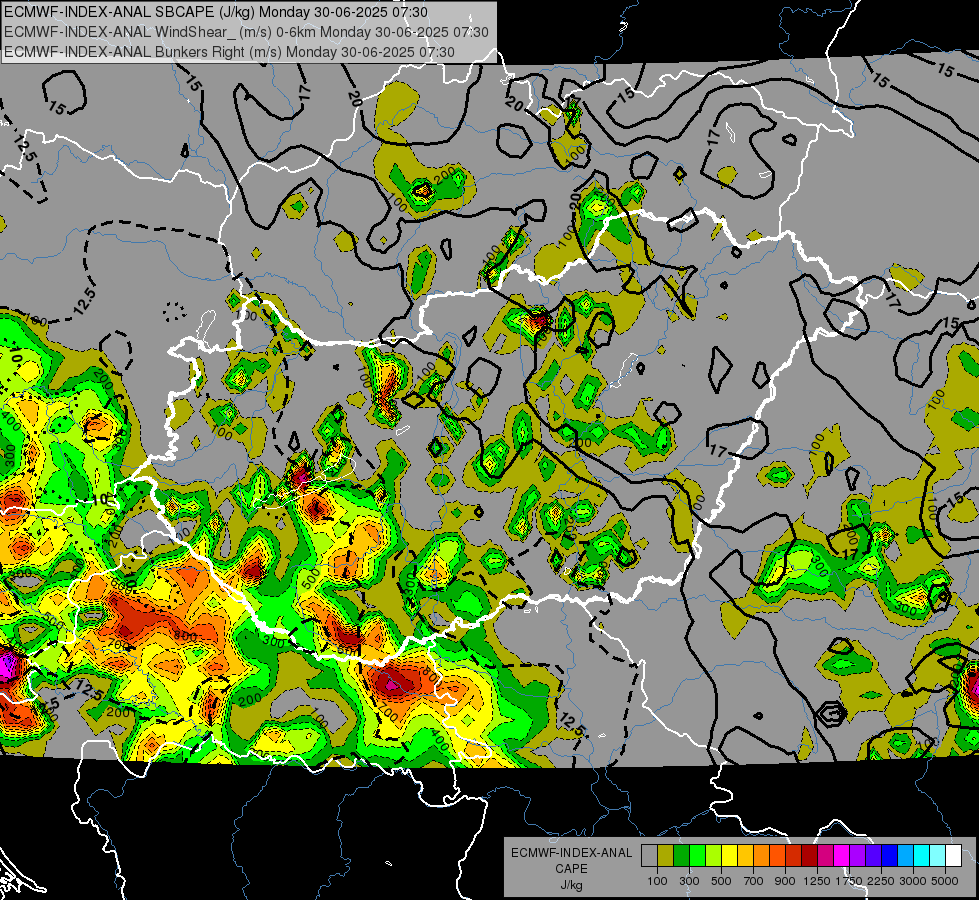The image size is (979, 900).
Task: Click the legend label 2250
Action: [x=881, y=881]
